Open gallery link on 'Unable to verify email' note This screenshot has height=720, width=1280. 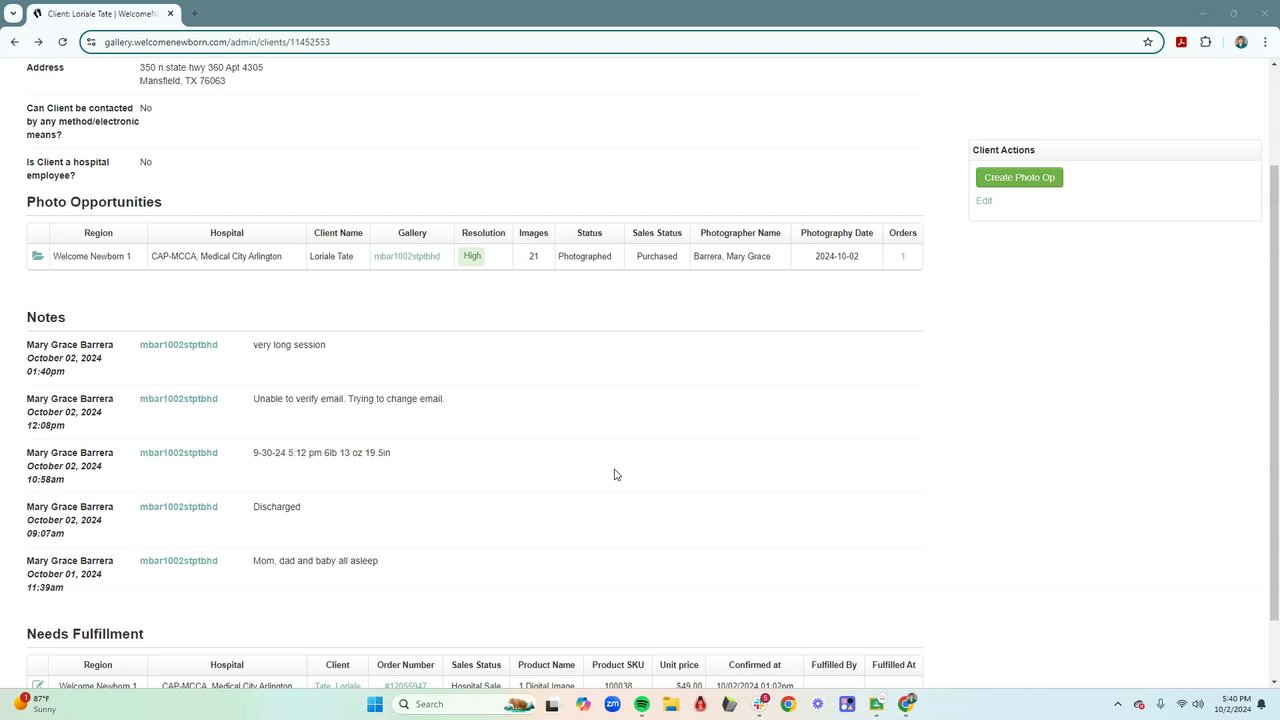pos(179,399)
